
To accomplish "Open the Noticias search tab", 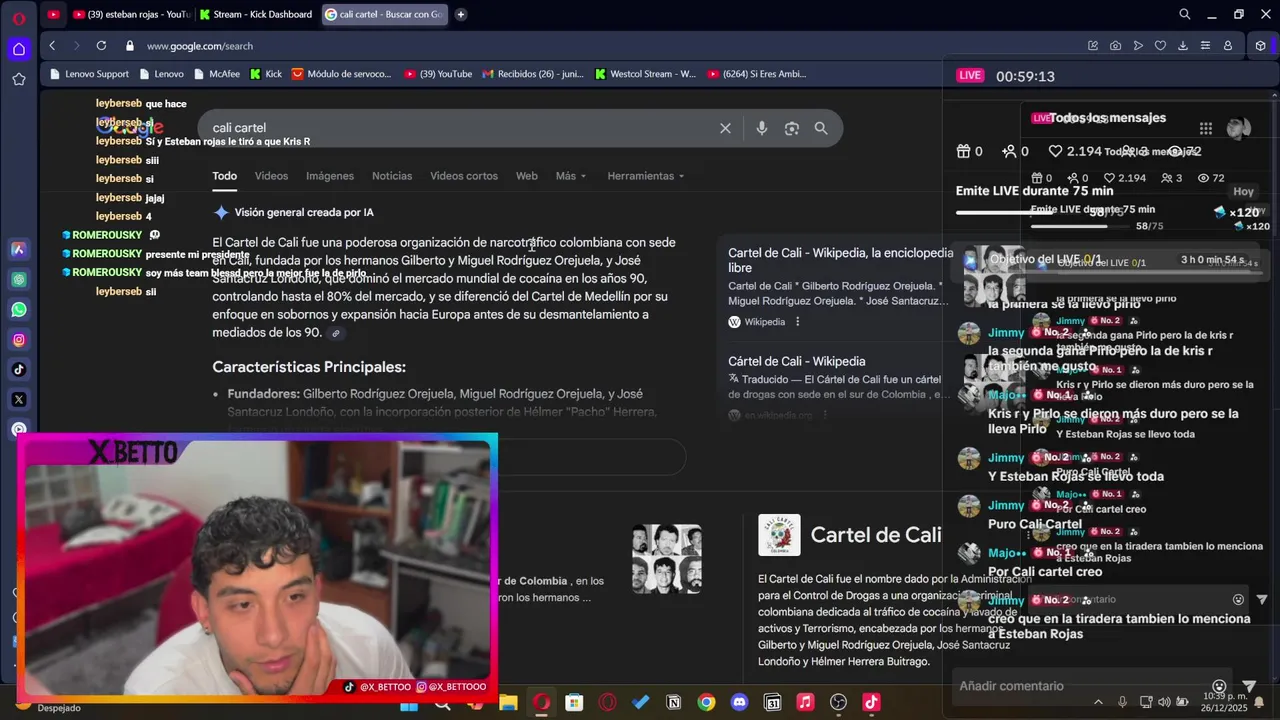I will click(x=392, y=176).
